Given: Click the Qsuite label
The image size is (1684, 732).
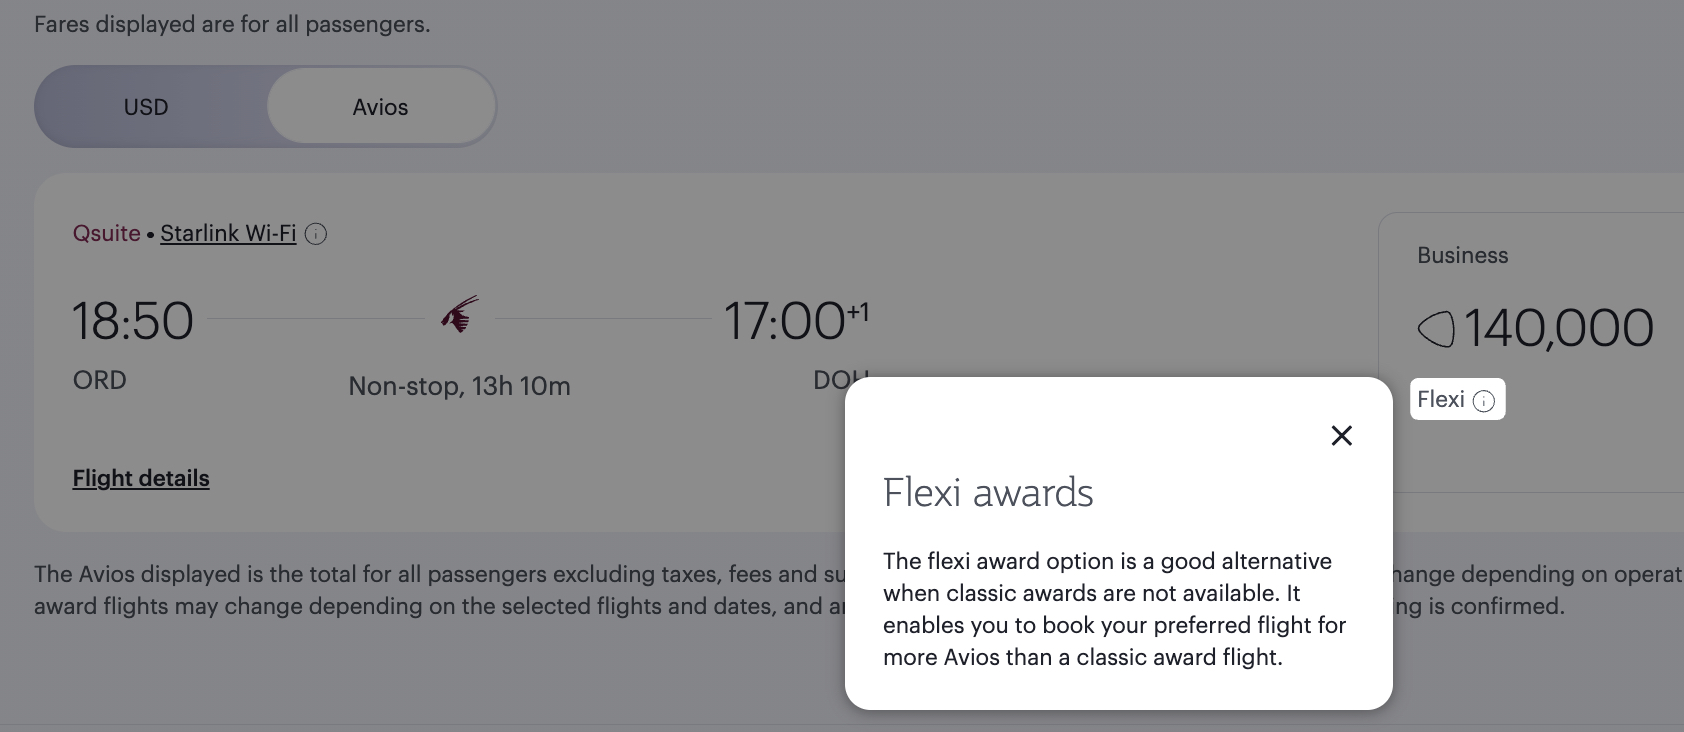Looking at the screenshot, I should pos(106,233).
